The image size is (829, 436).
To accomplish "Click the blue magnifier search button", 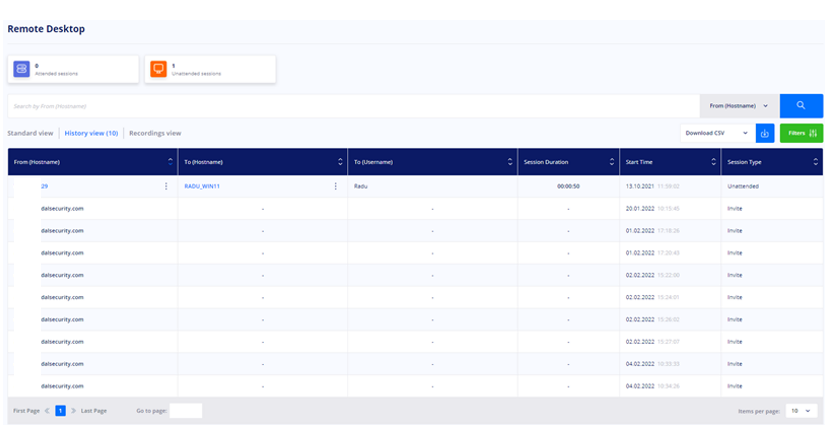I will coord(801,106).
